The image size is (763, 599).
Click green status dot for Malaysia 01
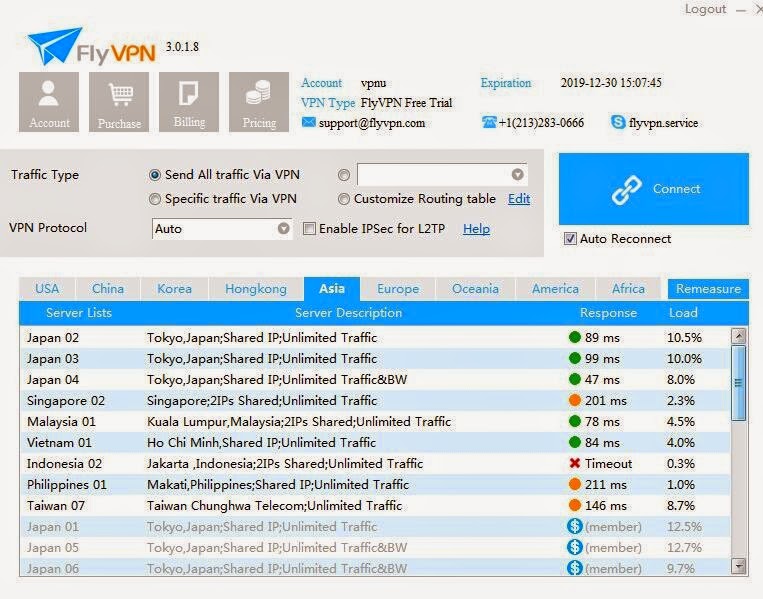click(x=575, y=421)
